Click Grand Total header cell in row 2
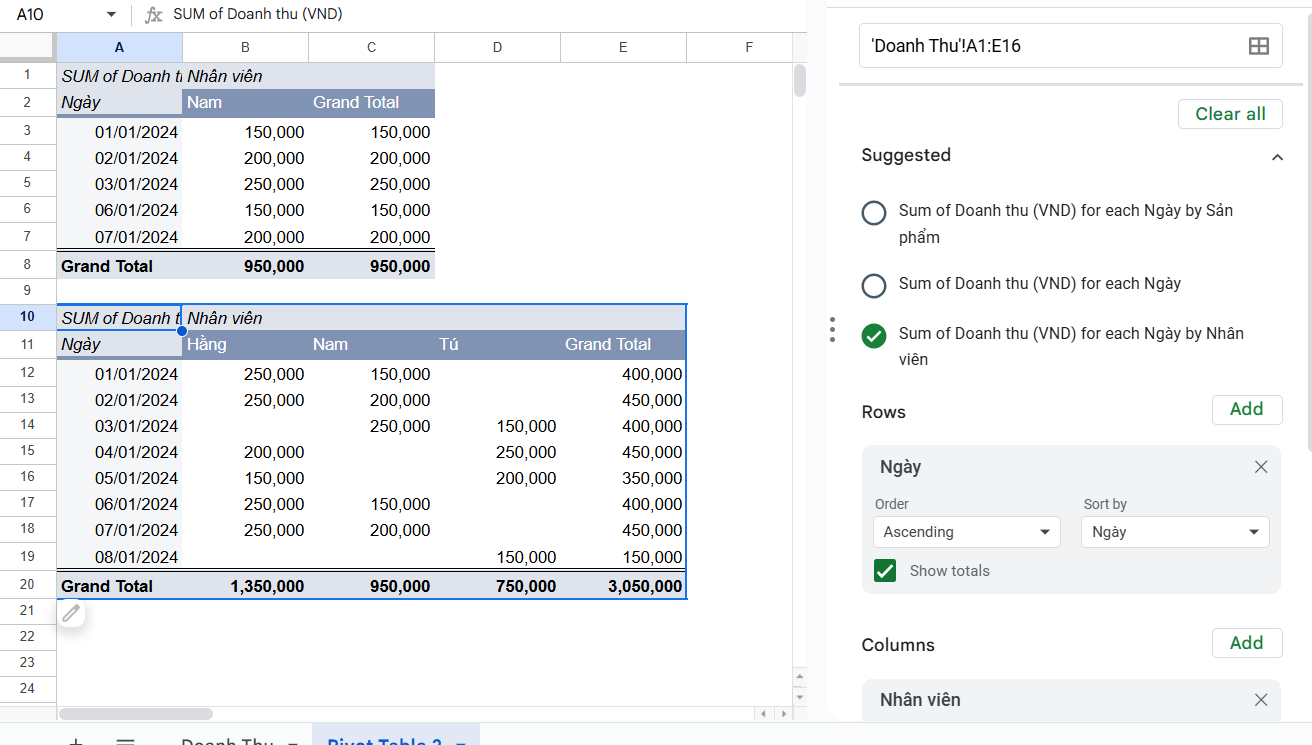Image resolution: width=1312 pixels, height=745 pixels. 372,102
